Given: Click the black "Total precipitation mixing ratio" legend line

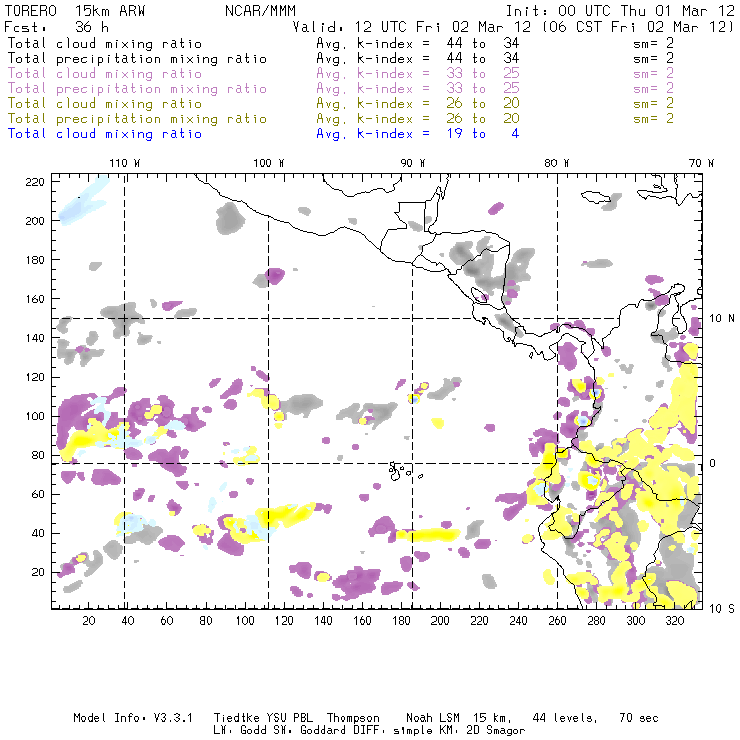Looking at the screenshot, I should (x=137, y=59).
